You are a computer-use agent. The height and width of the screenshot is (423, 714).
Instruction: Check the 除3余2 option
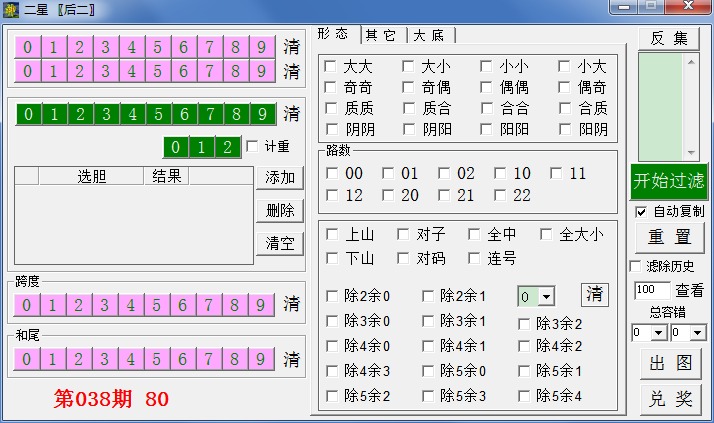click(525, 323)
